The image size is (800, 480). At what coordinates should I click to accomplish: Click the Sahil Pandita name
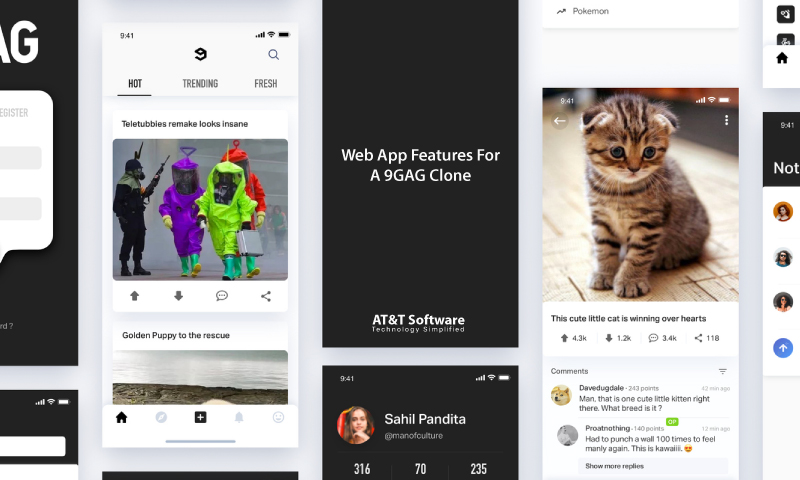[424, 419]
